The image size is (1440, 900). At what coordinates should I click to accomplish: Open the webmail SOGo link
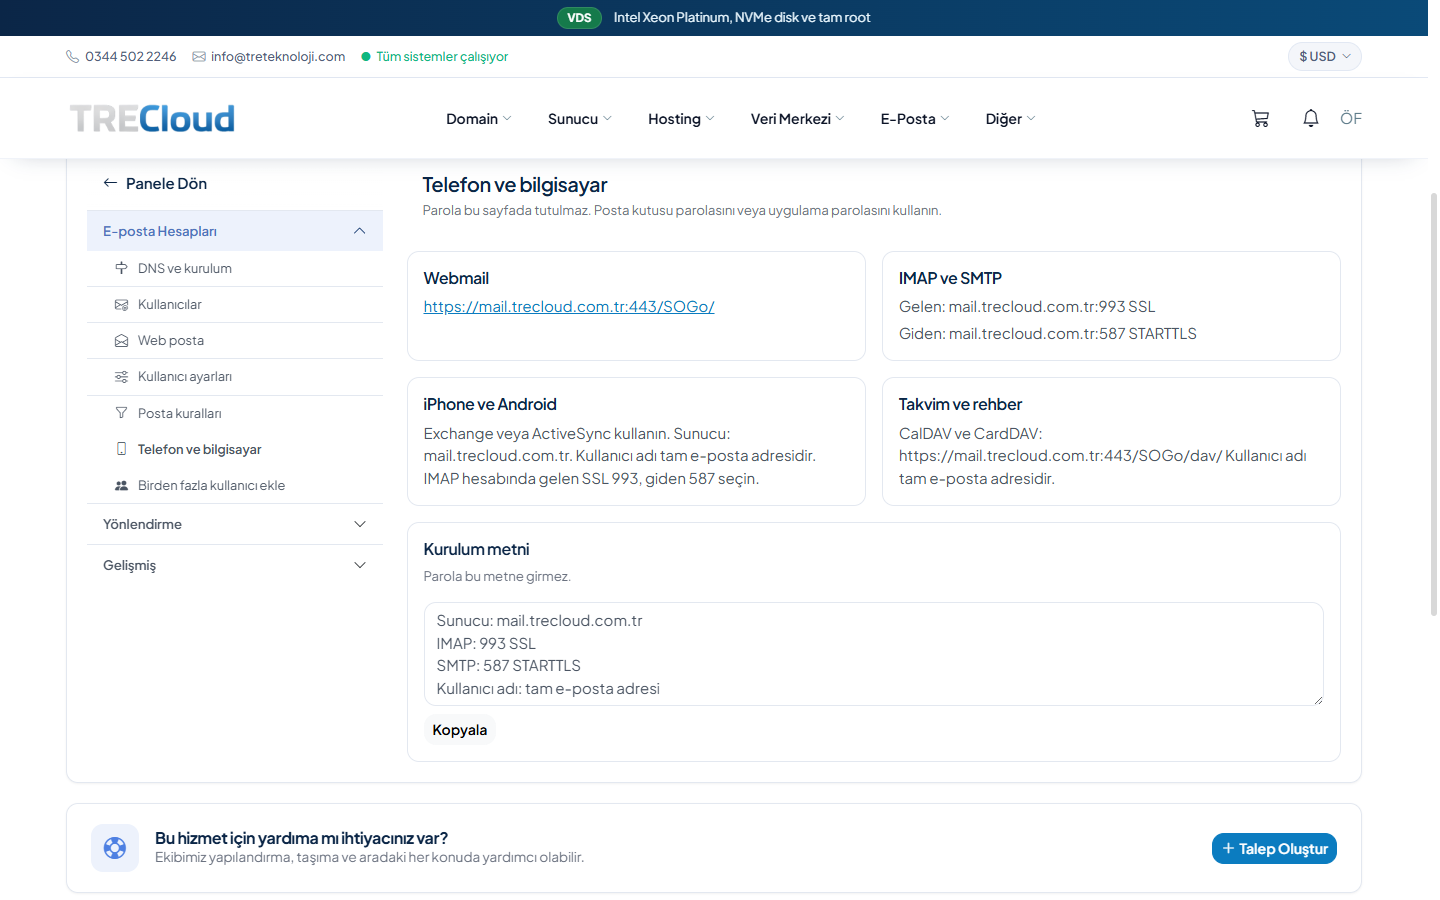click(x=569, y=306)
